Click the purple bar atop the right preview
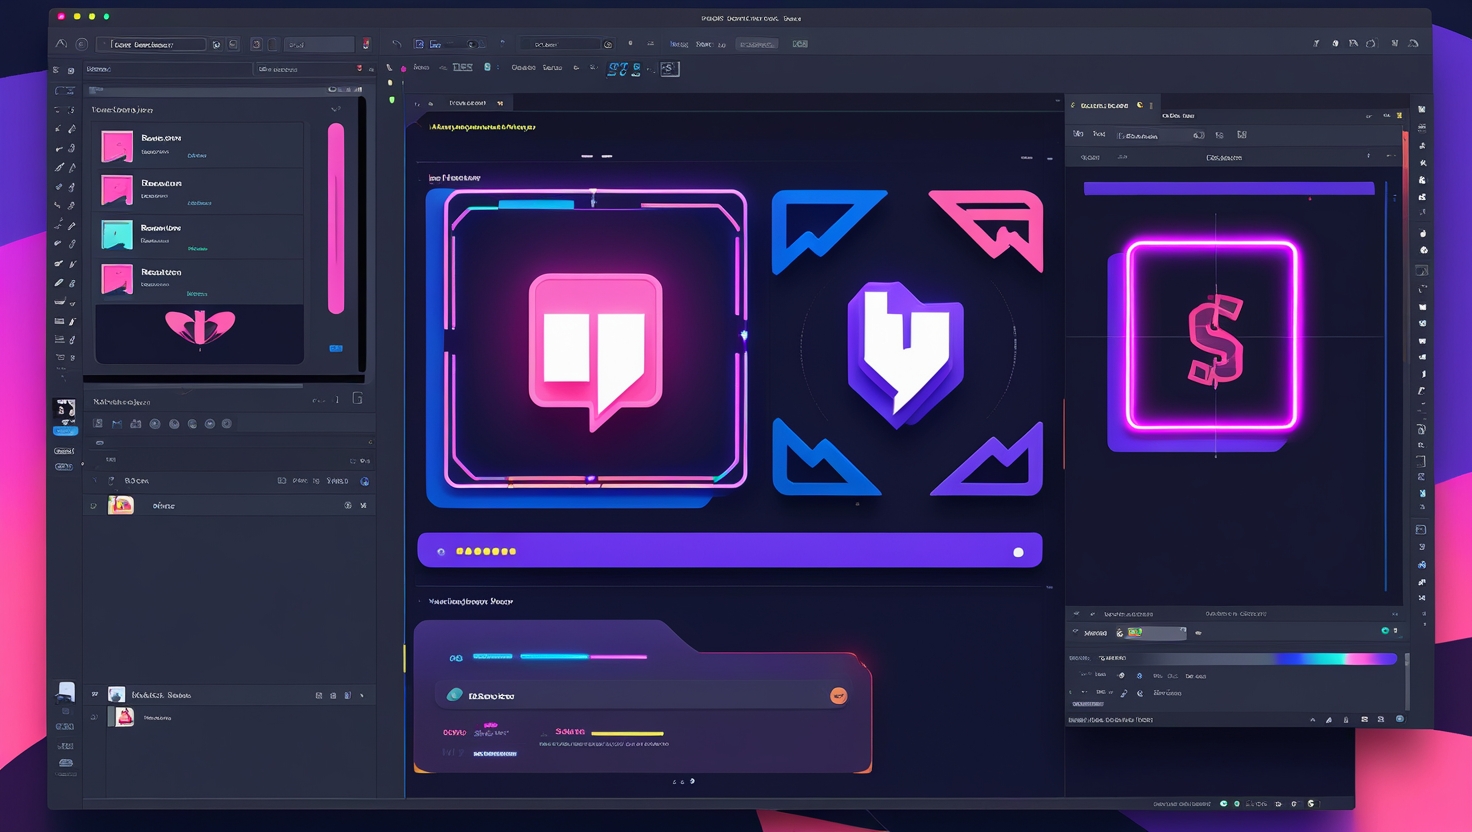Image resolution: width=1472 pixels, height=832 pixels. point(1229,188)
